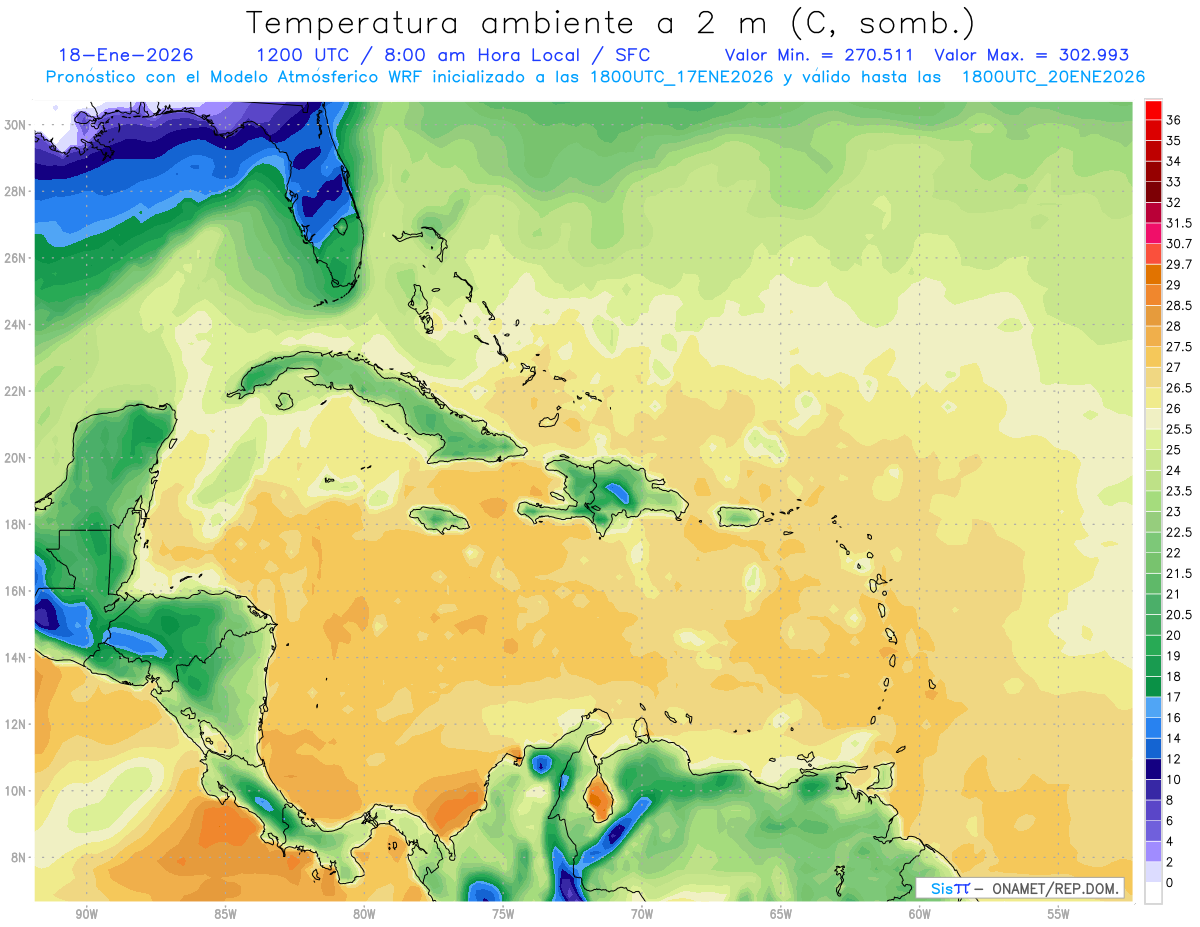Click the legend value '30.7'
The width and height of the screenshot is (1200, 927).
pyautogui.click(x=1179, y=244)
